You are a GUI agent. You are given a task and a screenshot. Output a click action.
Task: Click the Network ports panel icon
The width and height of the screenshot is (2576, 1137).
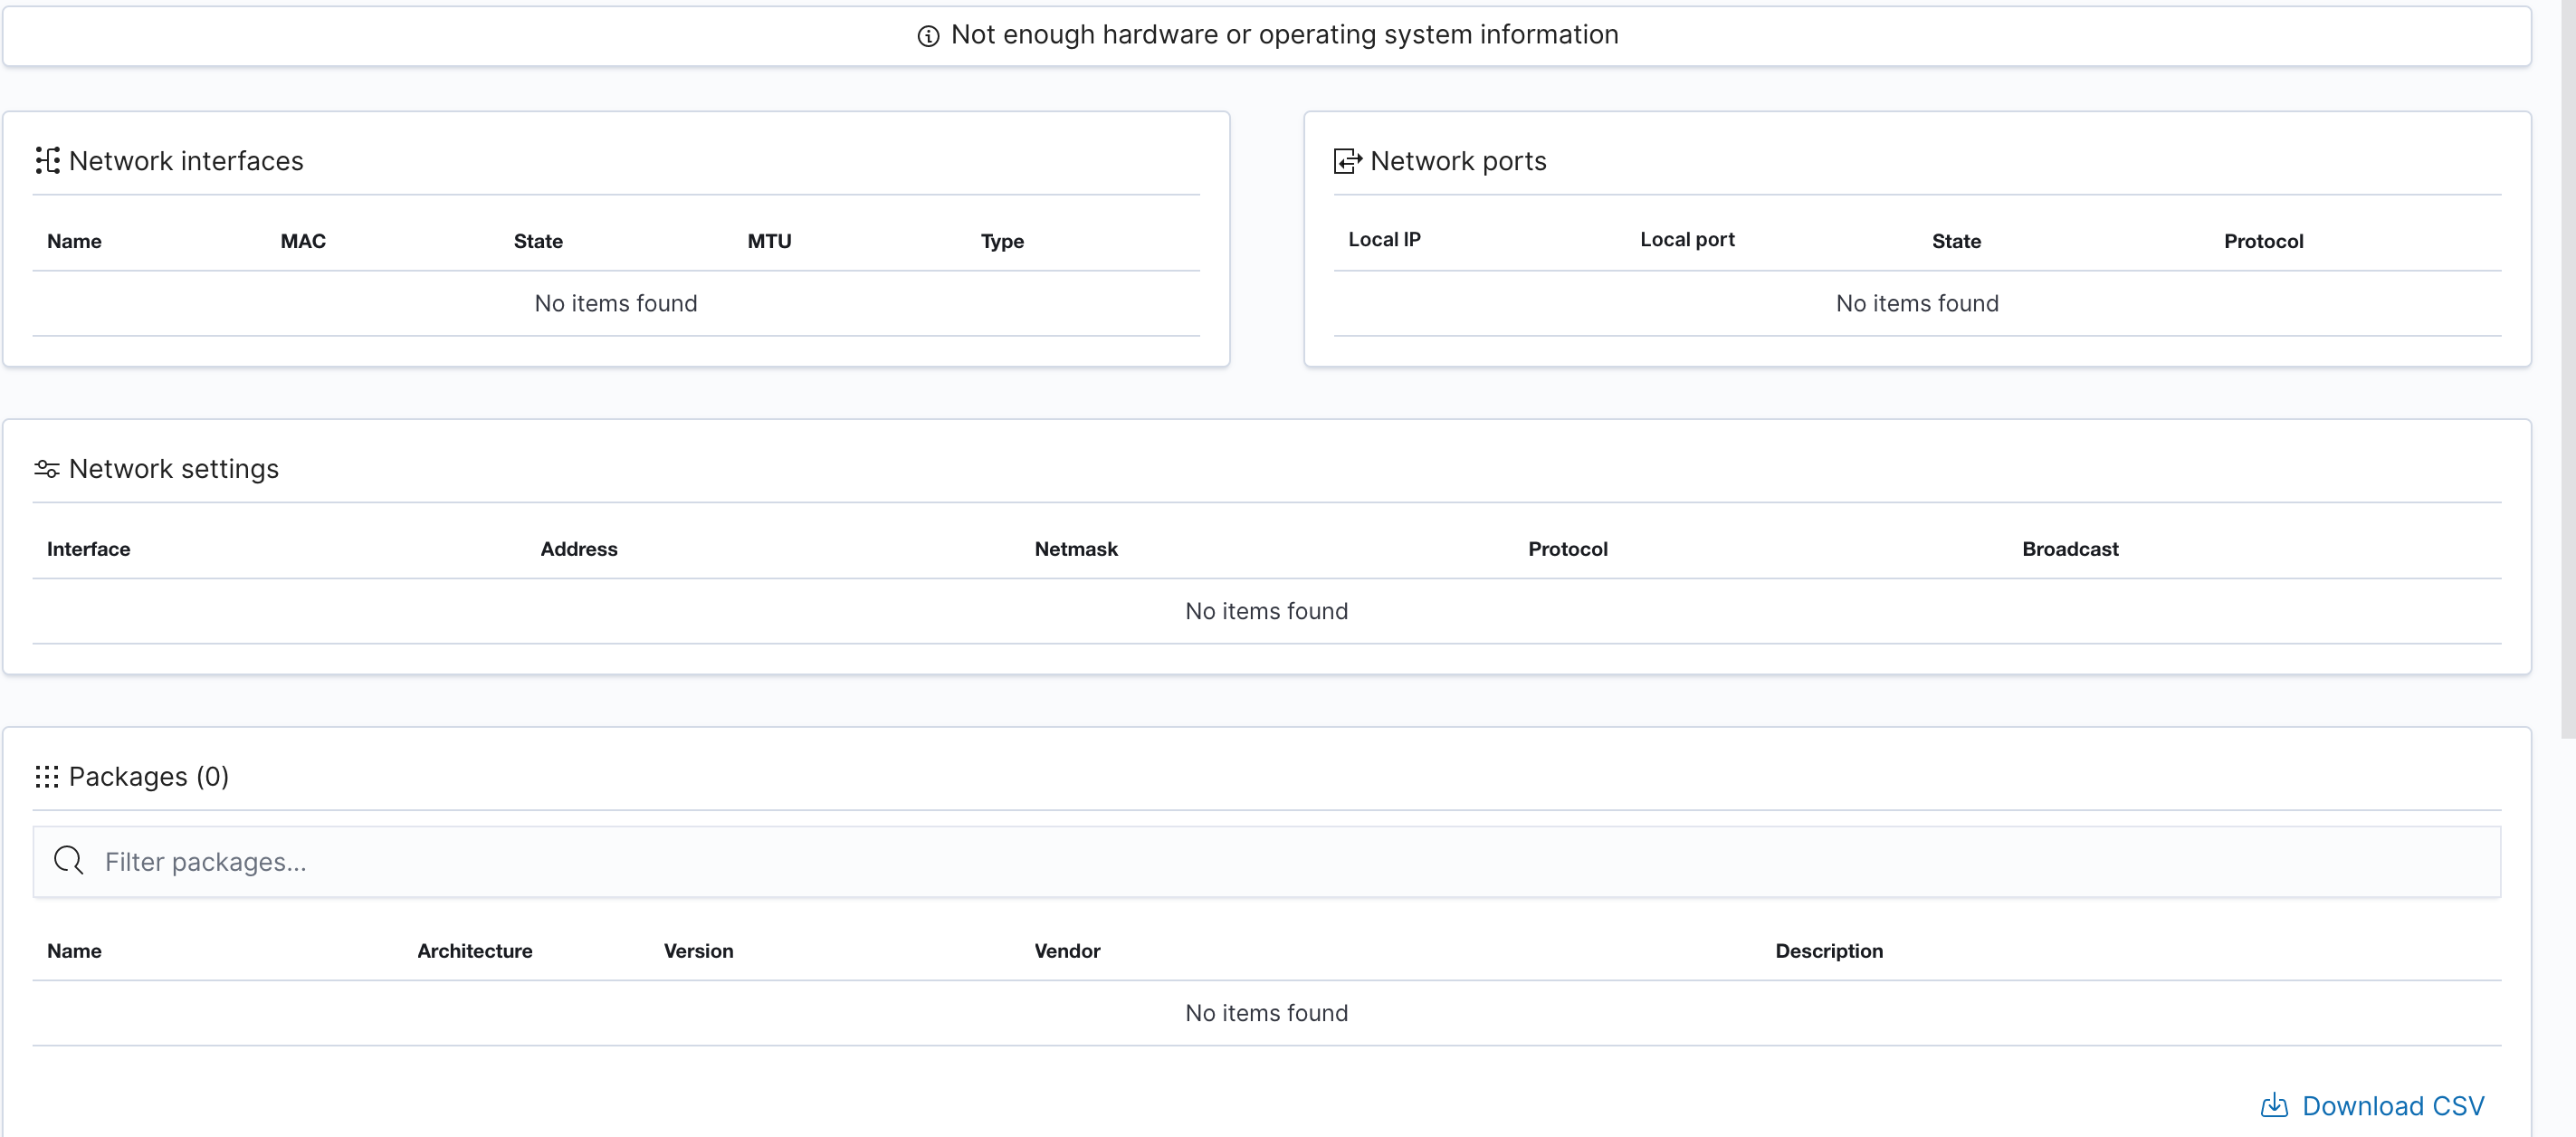pos(1347,160)
